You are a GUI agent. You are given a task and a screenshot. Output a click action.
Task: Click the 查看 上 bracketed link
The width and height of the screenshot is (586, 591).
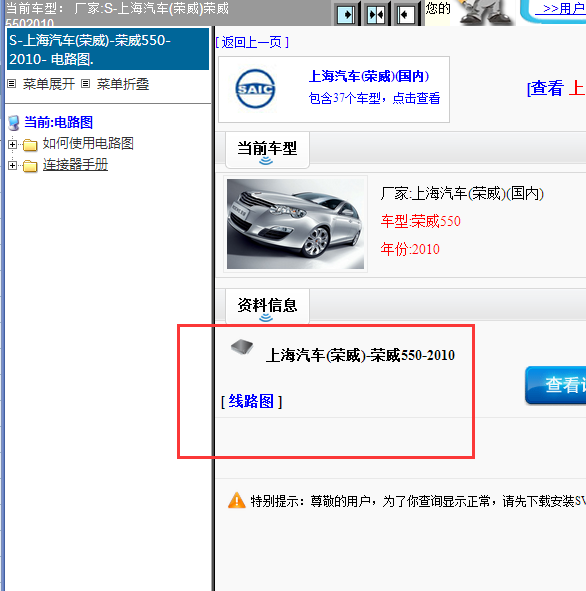pyautogui.click(x=556, y=89)
